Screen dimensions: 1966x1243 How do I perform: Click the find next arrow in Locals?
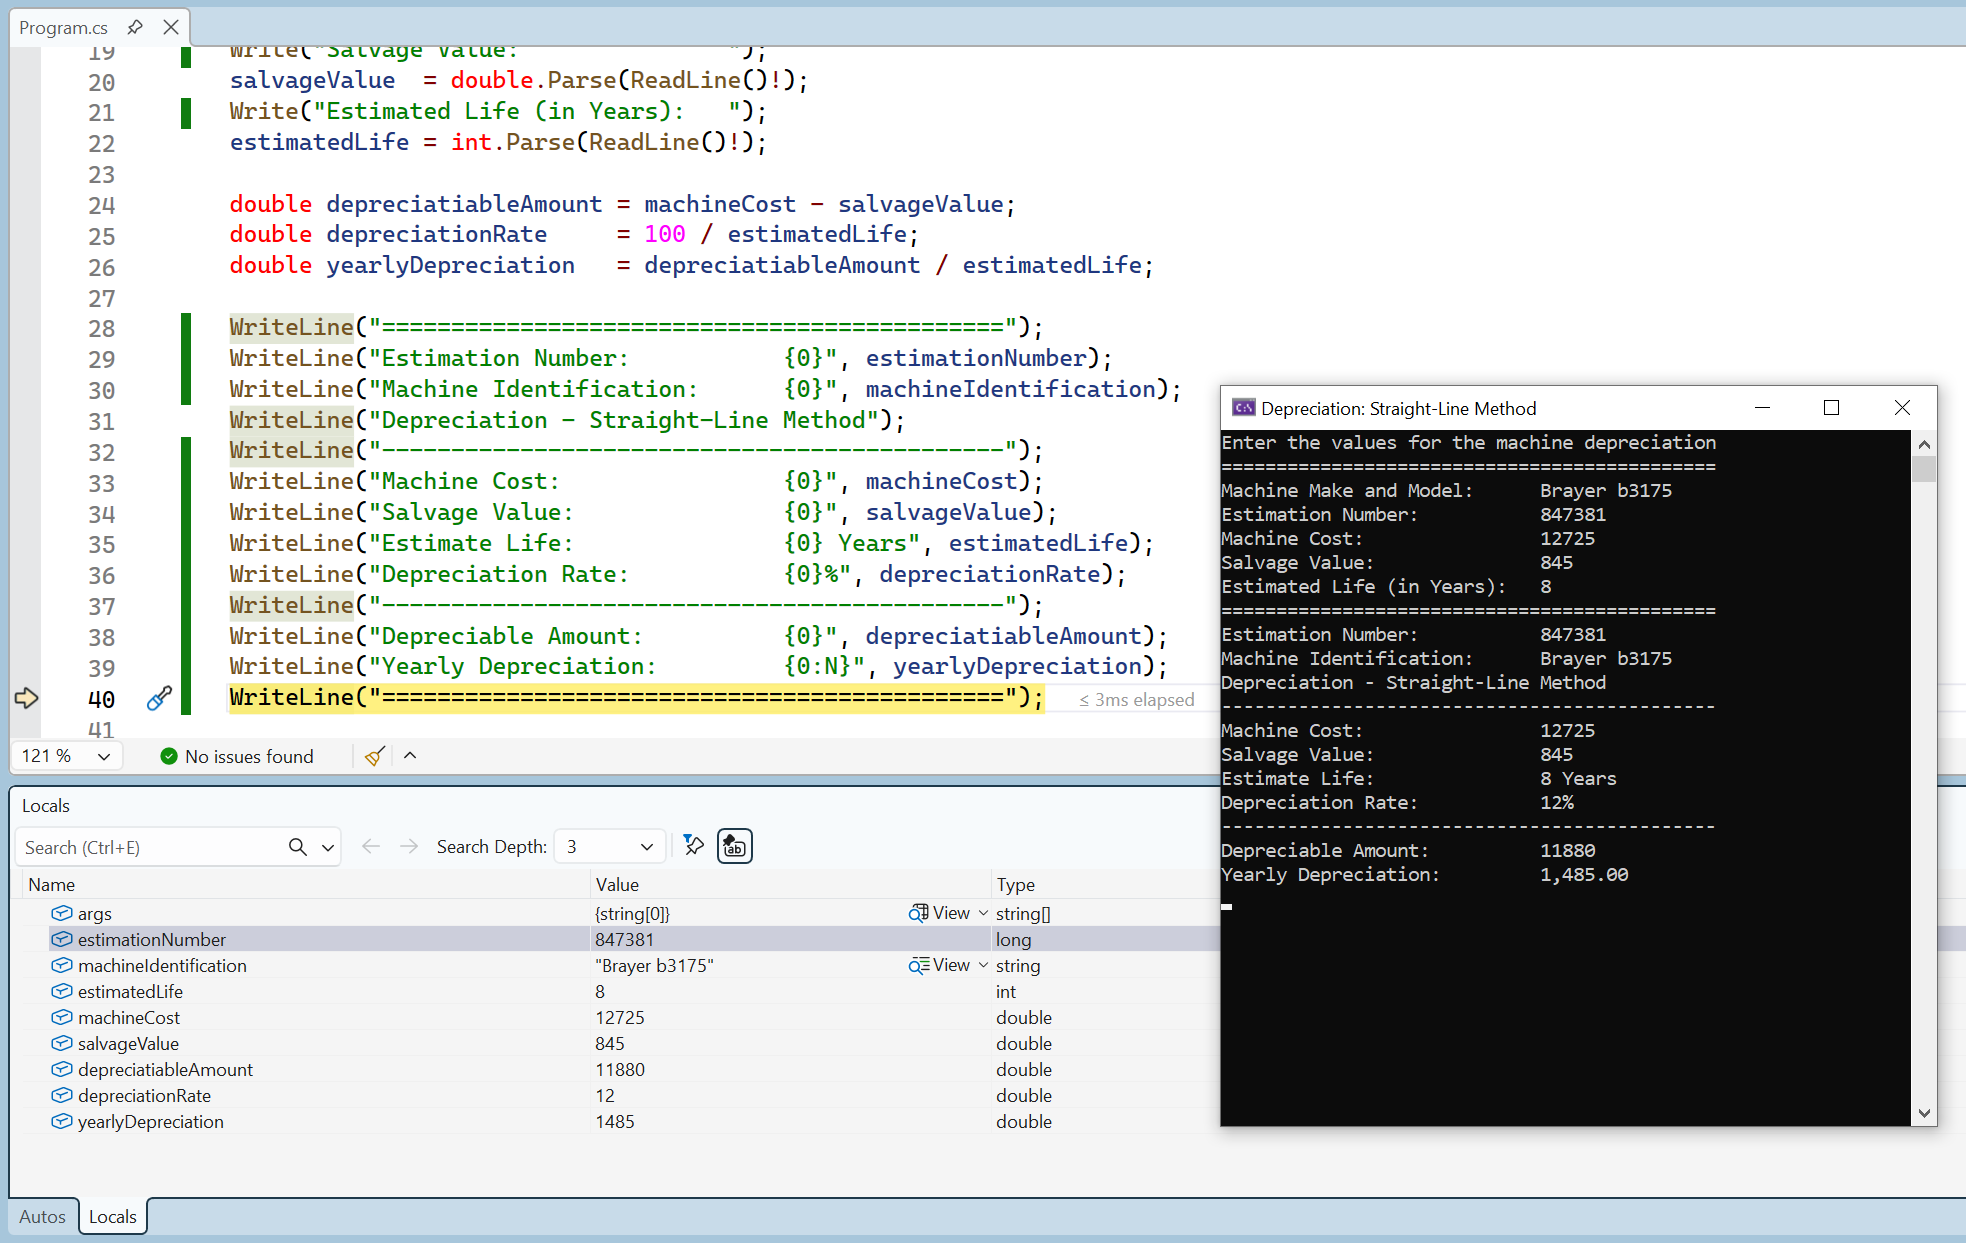pyautogui.click(x=409, y=847)
